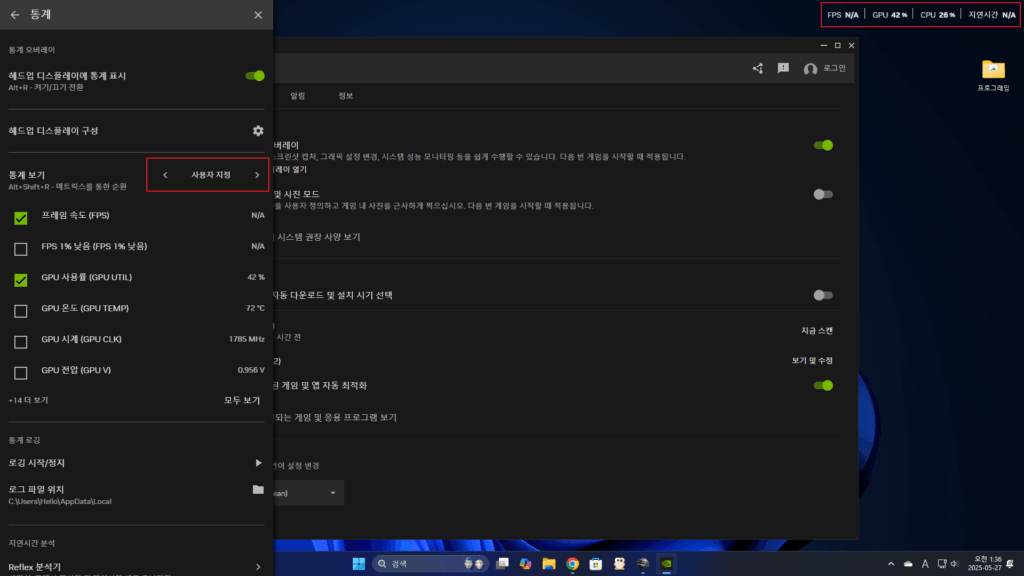Toggle the in-game overlay switch
Screen dimensions: 1024x576
[x=823, y=145]
